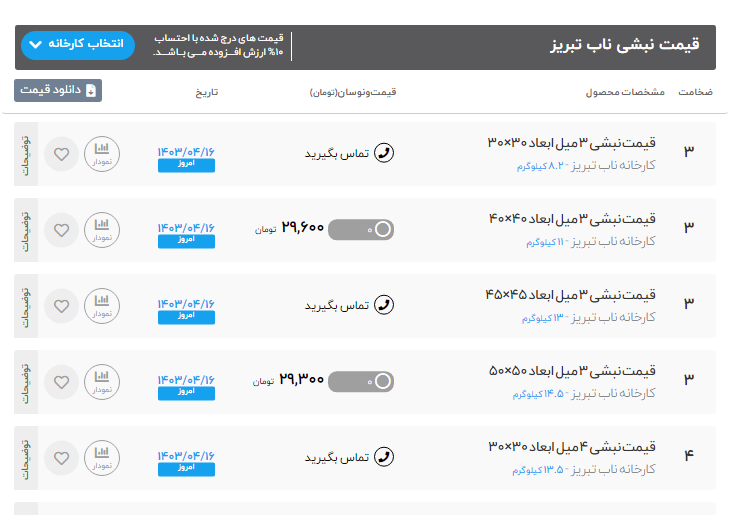Click the 29,300 تومان price value
Viewport: 729px width, 515px height.
click(x=301, y=380)
